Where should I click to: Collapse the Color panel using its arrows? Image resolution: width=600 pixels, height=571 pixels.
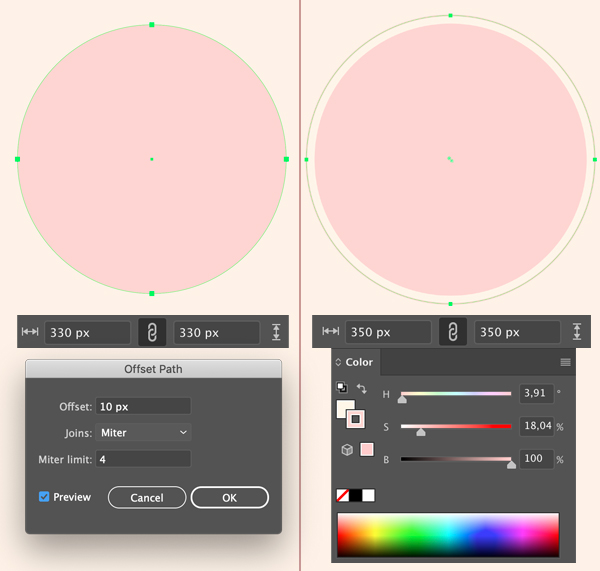pos(338,362)
